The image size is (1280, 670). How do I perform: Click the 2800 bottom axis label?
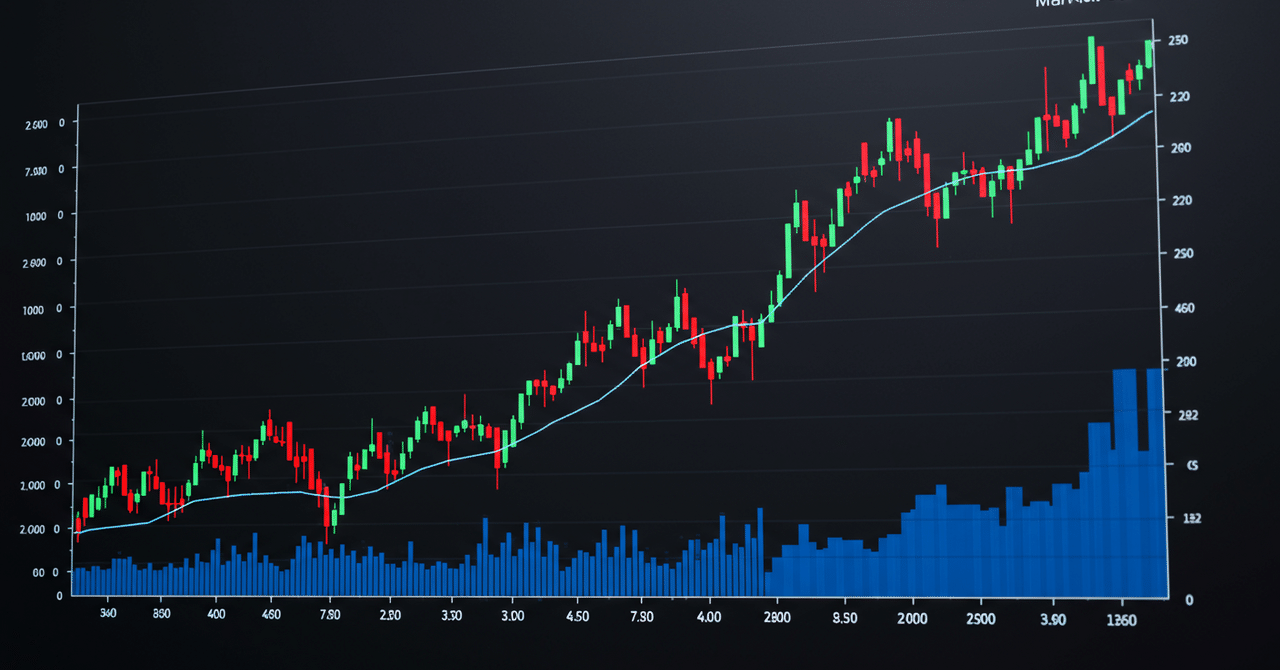[777, 618]
